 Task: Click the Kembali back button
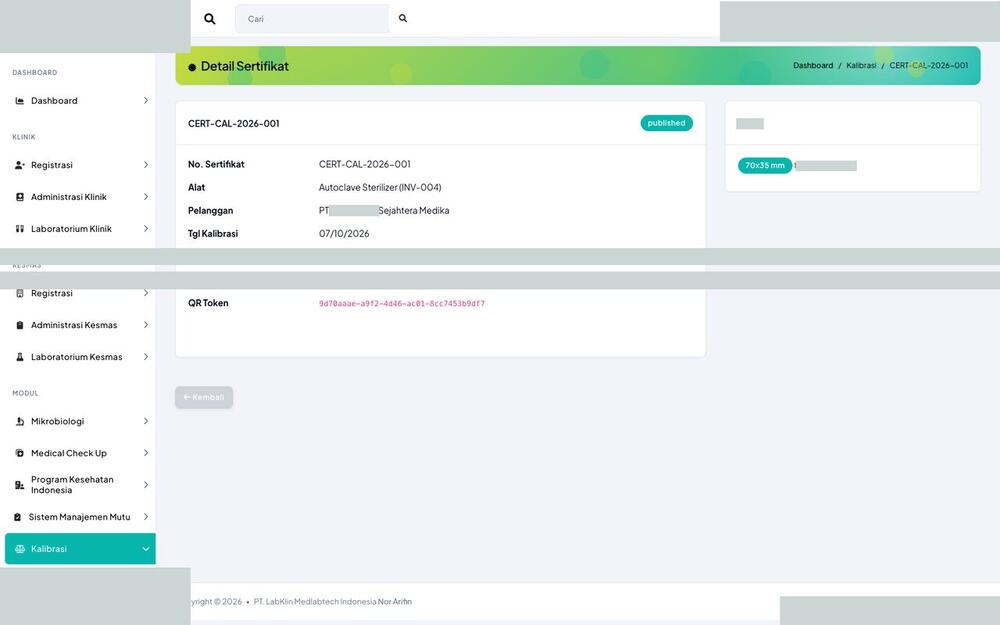(204, 397)
